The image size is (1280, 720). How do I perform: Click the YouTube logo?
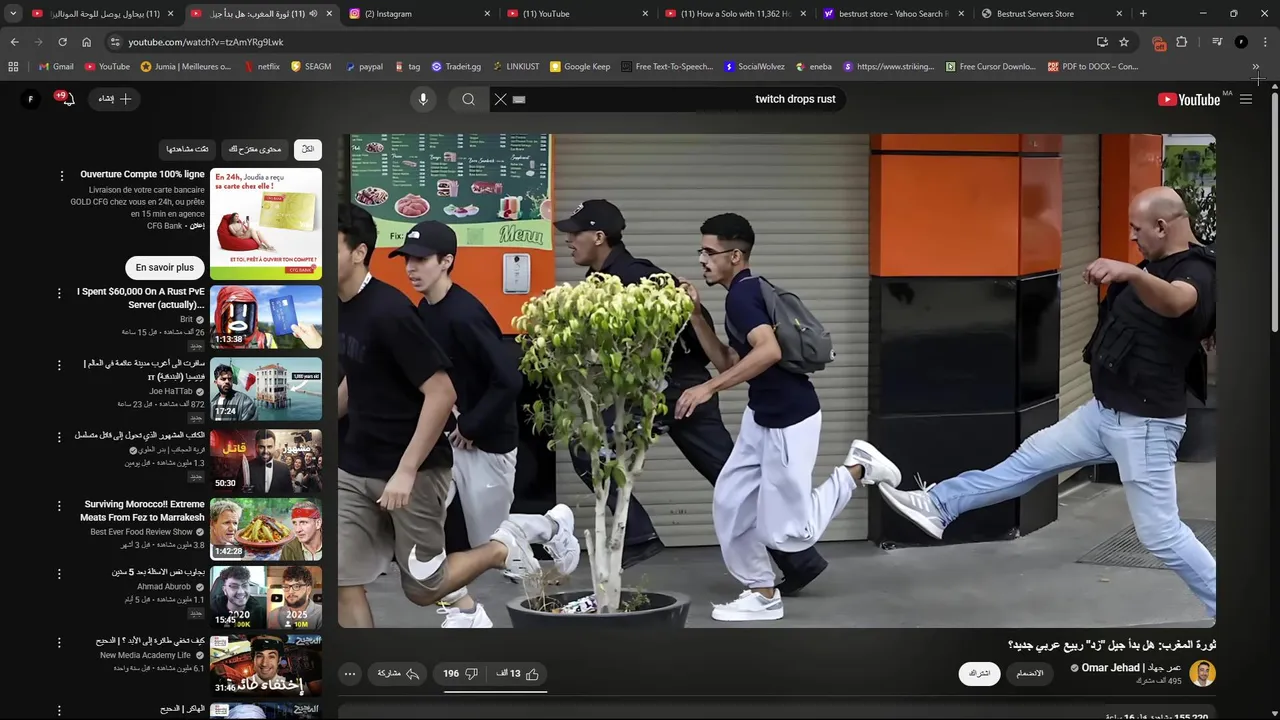click(x=1188, y=99)
